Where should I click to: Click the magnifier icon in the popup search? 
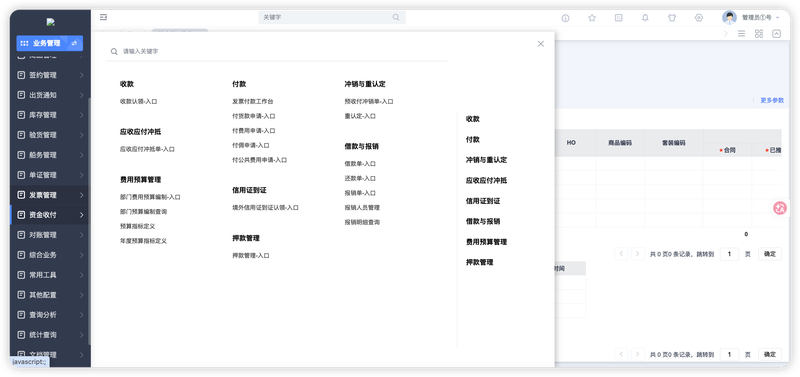coord(114,52)
